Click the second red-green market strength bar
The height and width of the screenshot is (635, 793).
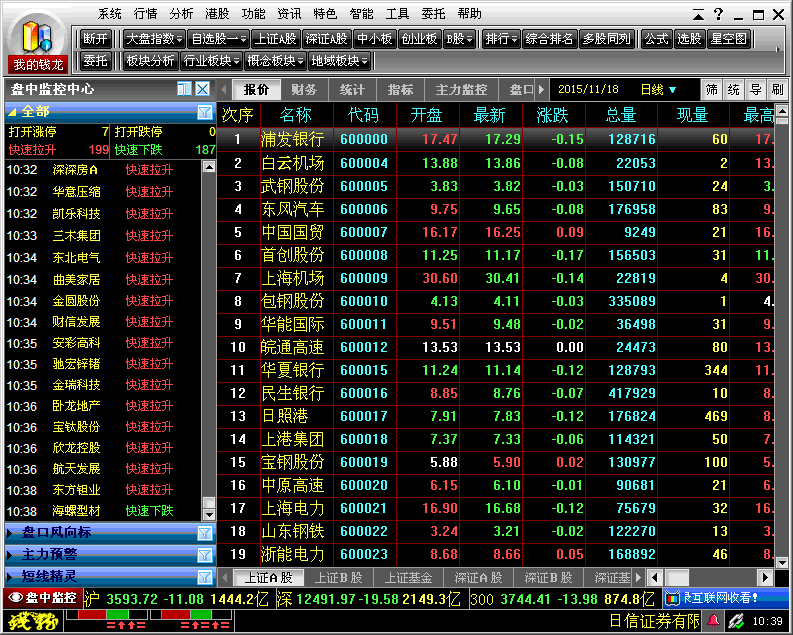click(191, 615)
